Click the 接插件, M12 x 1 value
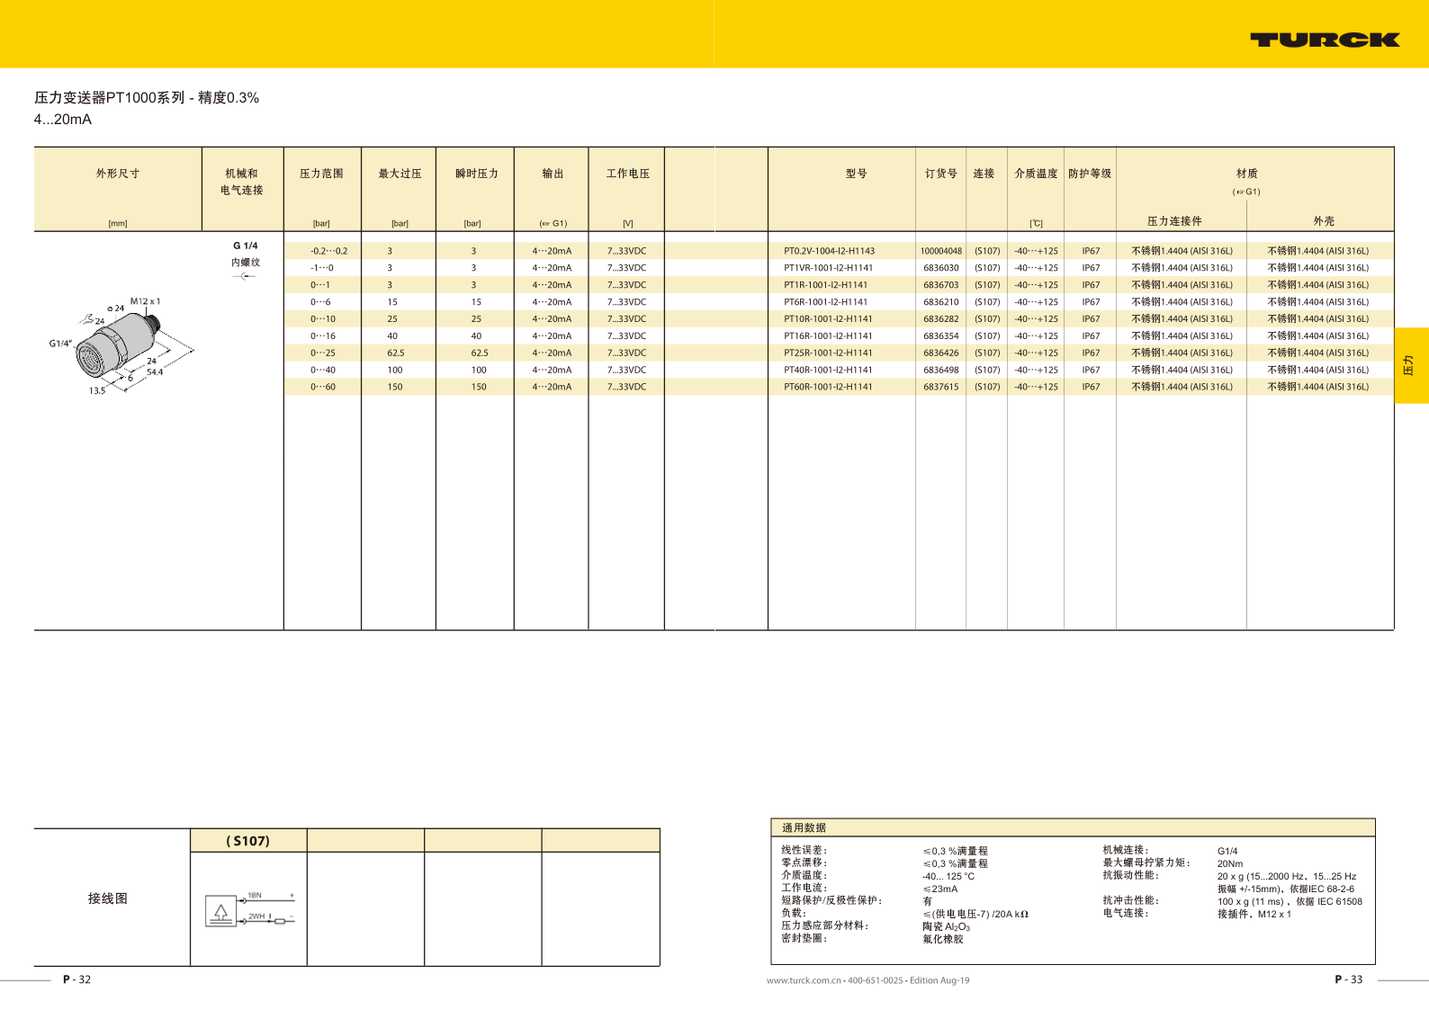 tap(1254, 914)
